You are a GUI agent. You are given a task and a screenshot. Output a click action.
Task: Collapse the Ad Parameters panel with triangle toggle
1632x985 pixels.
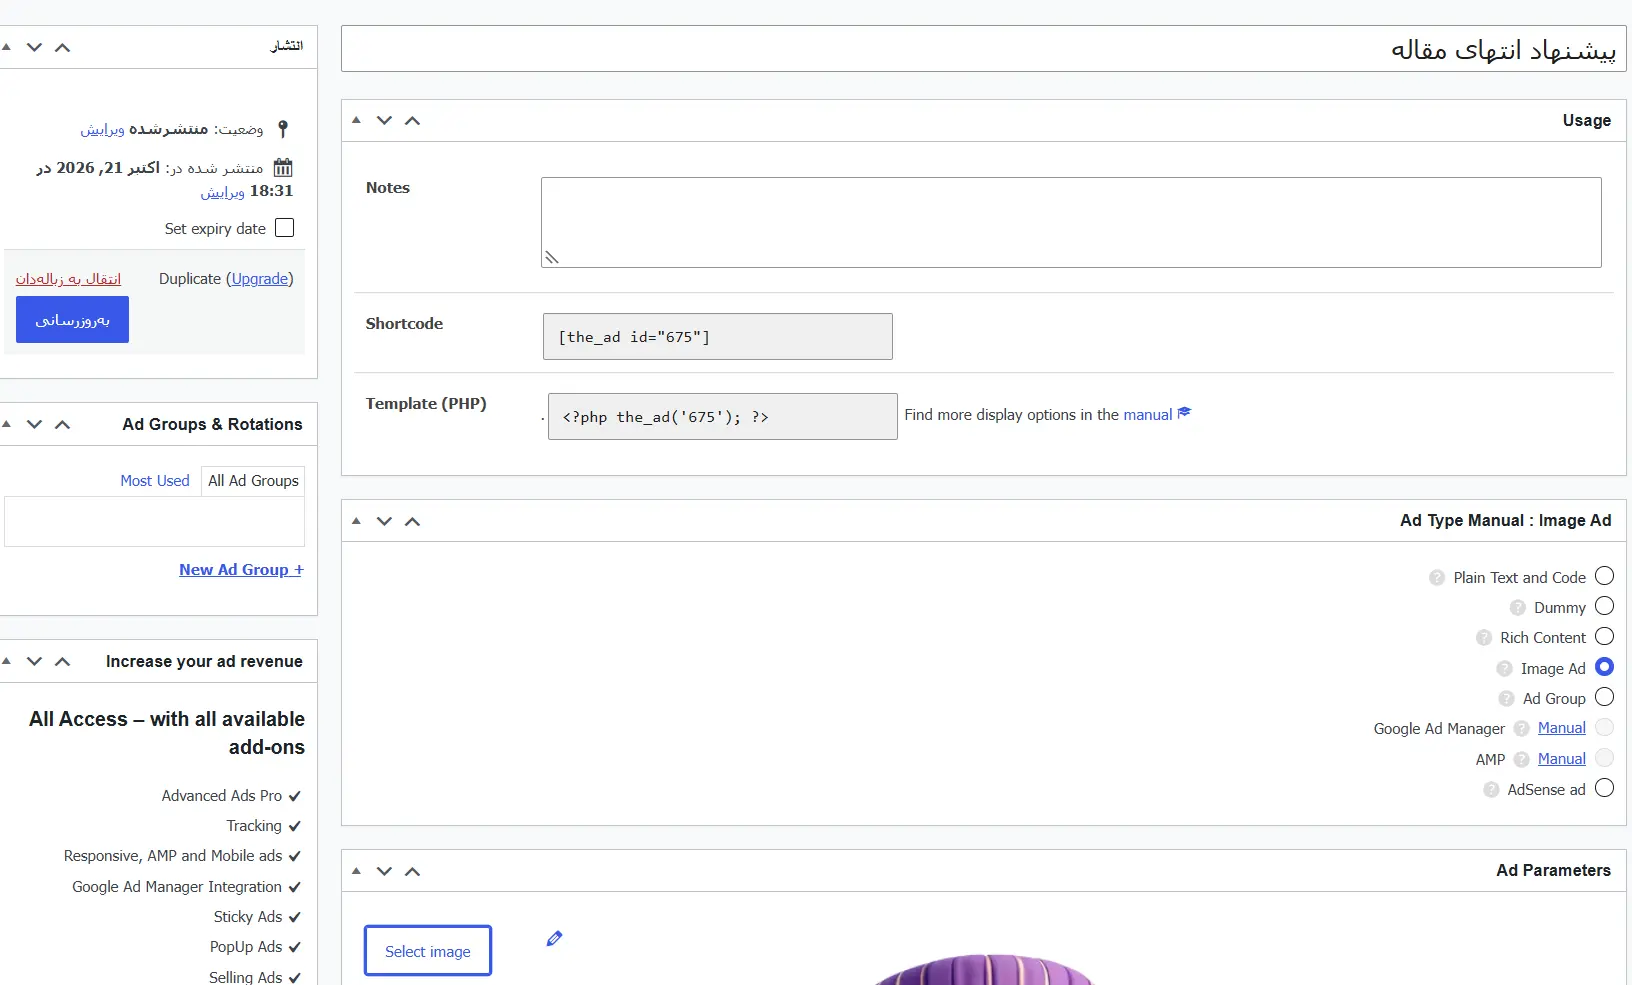click(356, 871)
